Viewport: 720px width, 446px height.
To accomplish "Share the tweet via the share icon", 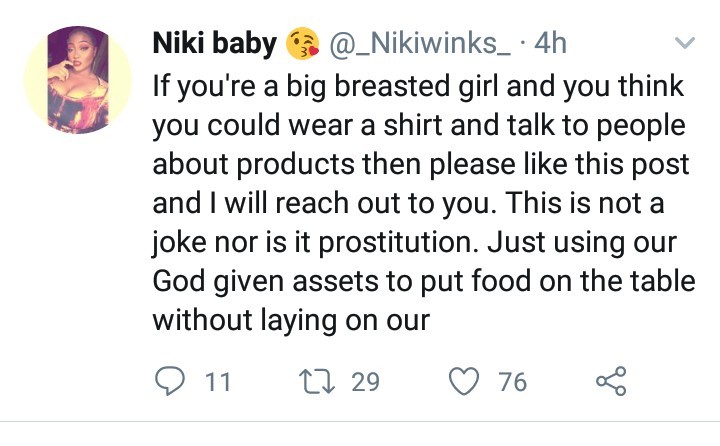I will [609, 381].
